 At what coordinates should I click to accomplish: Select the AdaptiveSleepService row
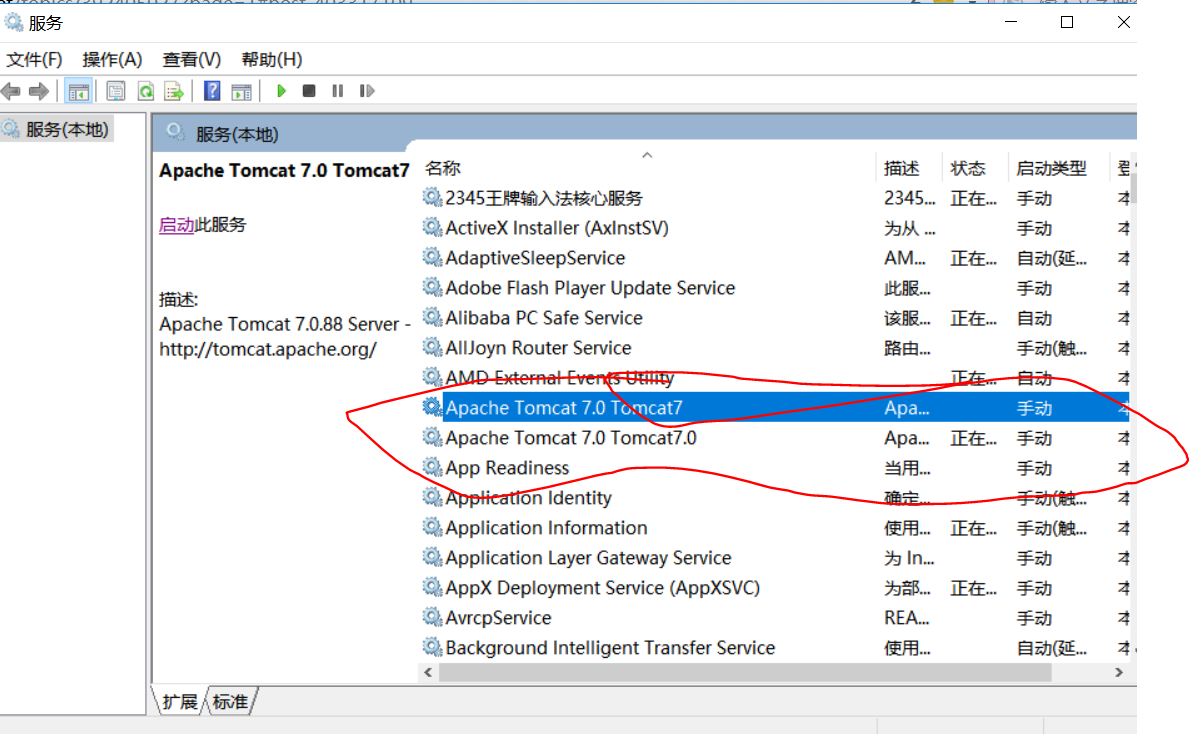(774, 259)
